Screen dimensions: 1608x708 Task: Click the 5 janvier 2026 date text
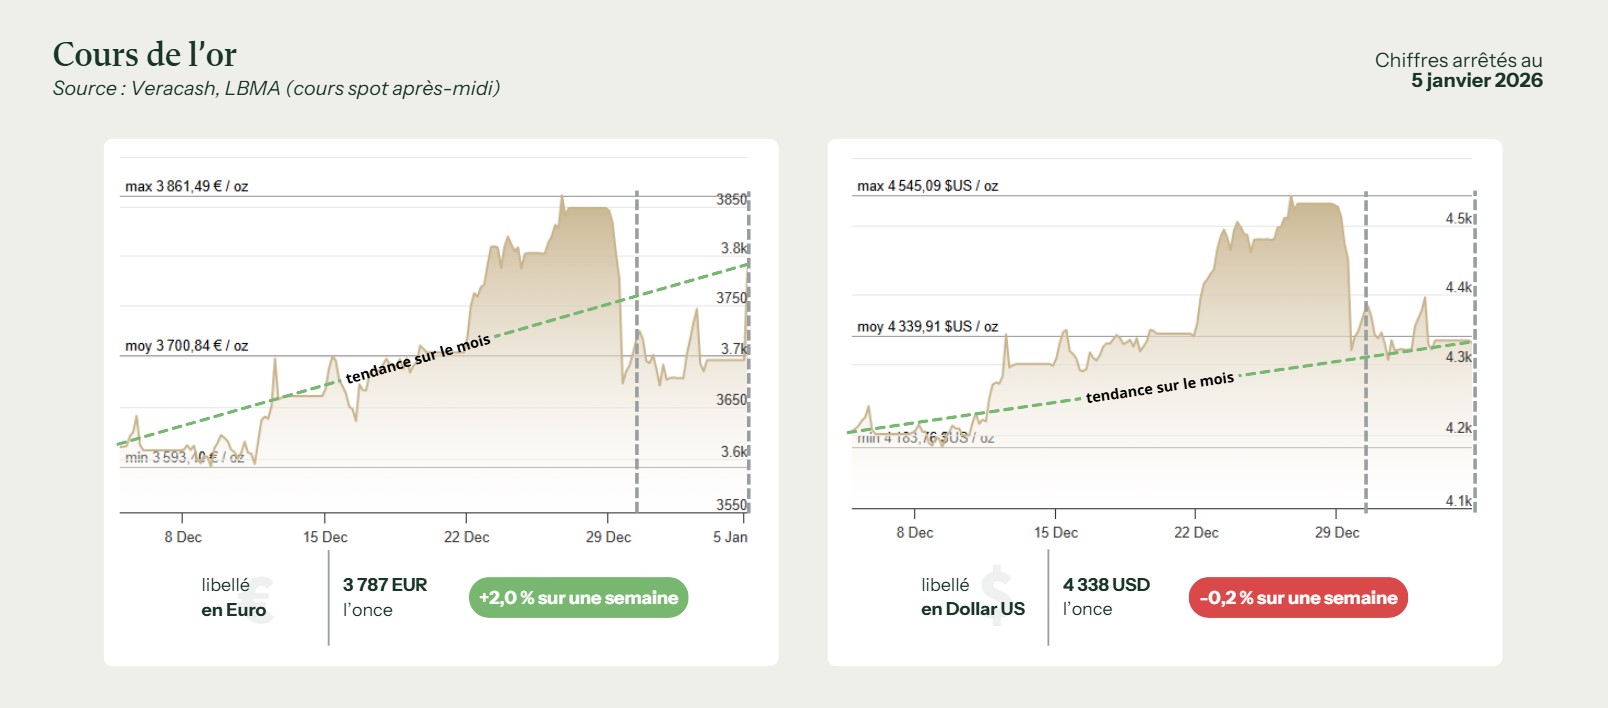[x=1476, y=81]
